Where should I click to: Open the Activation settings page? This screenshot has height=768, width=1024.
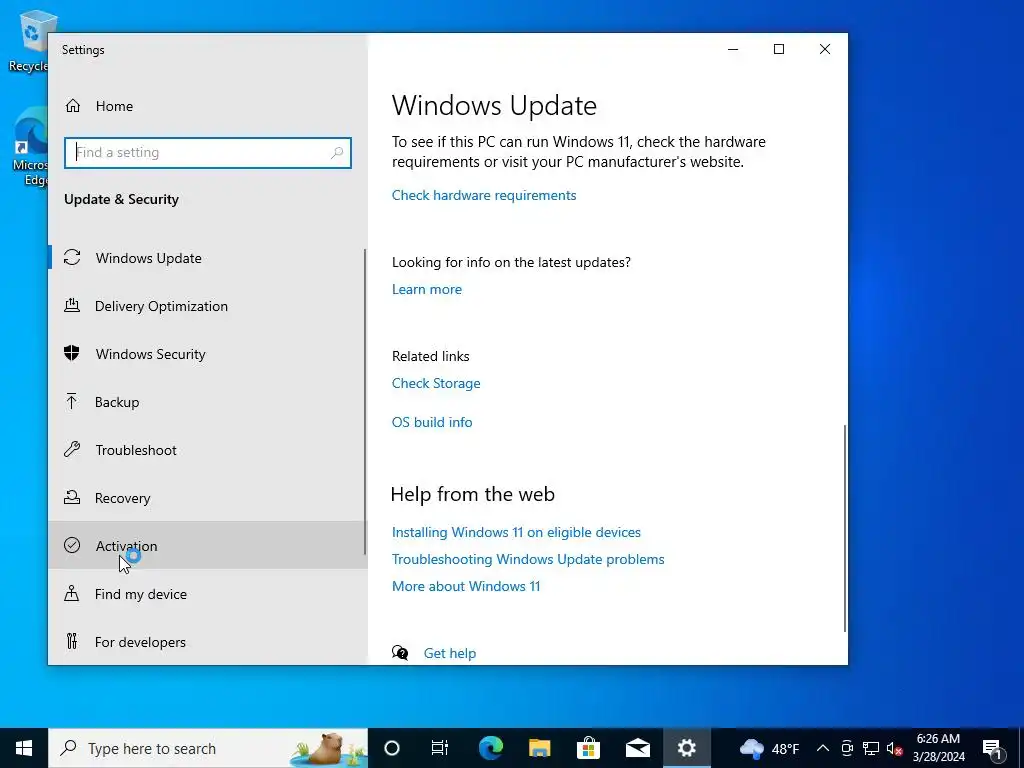click(208, 545)
